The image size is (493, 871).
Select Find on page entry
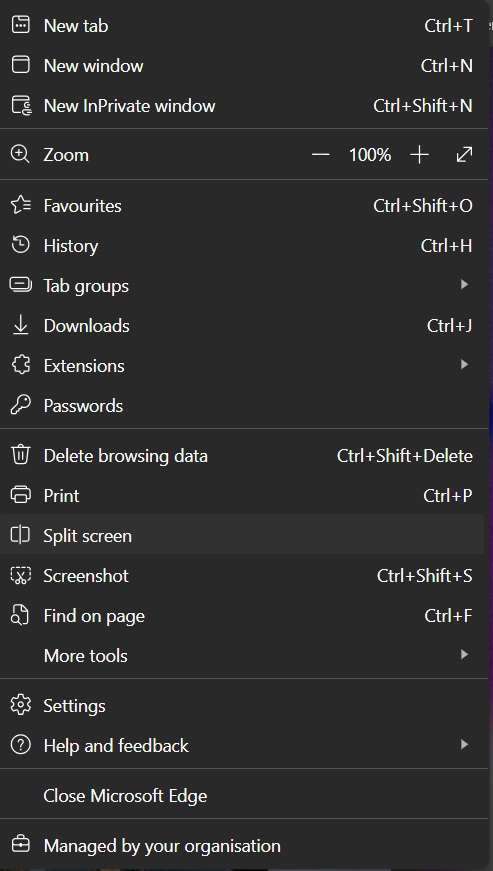(242, 615)
